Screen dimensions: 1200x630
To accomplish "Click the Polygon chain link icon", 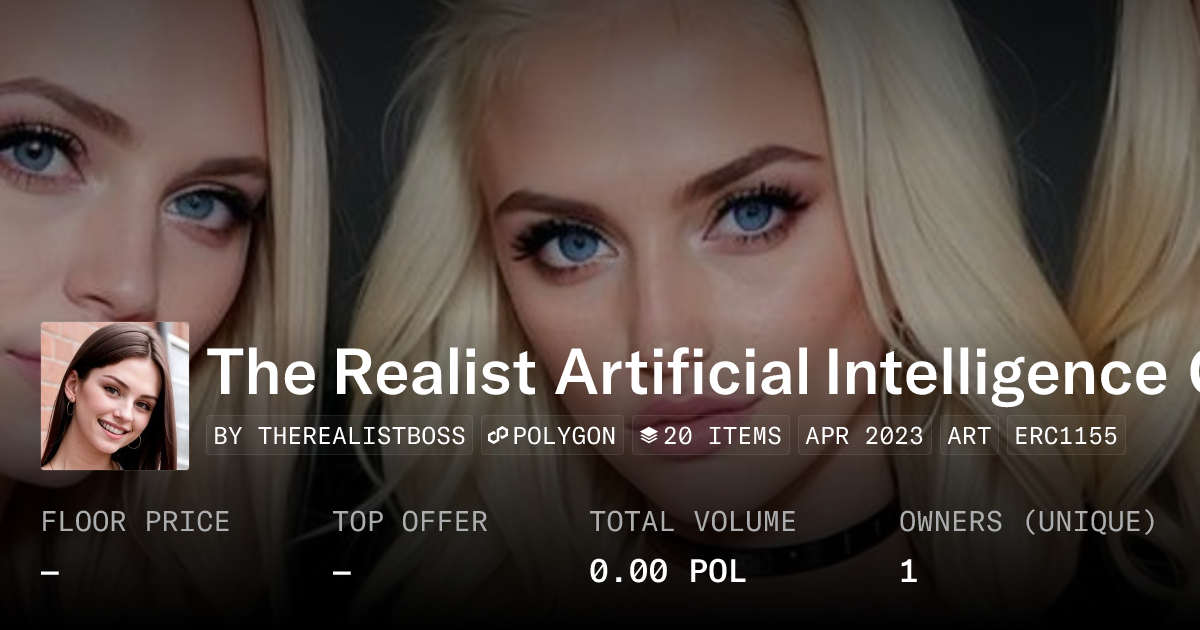I will coord(499,436).
